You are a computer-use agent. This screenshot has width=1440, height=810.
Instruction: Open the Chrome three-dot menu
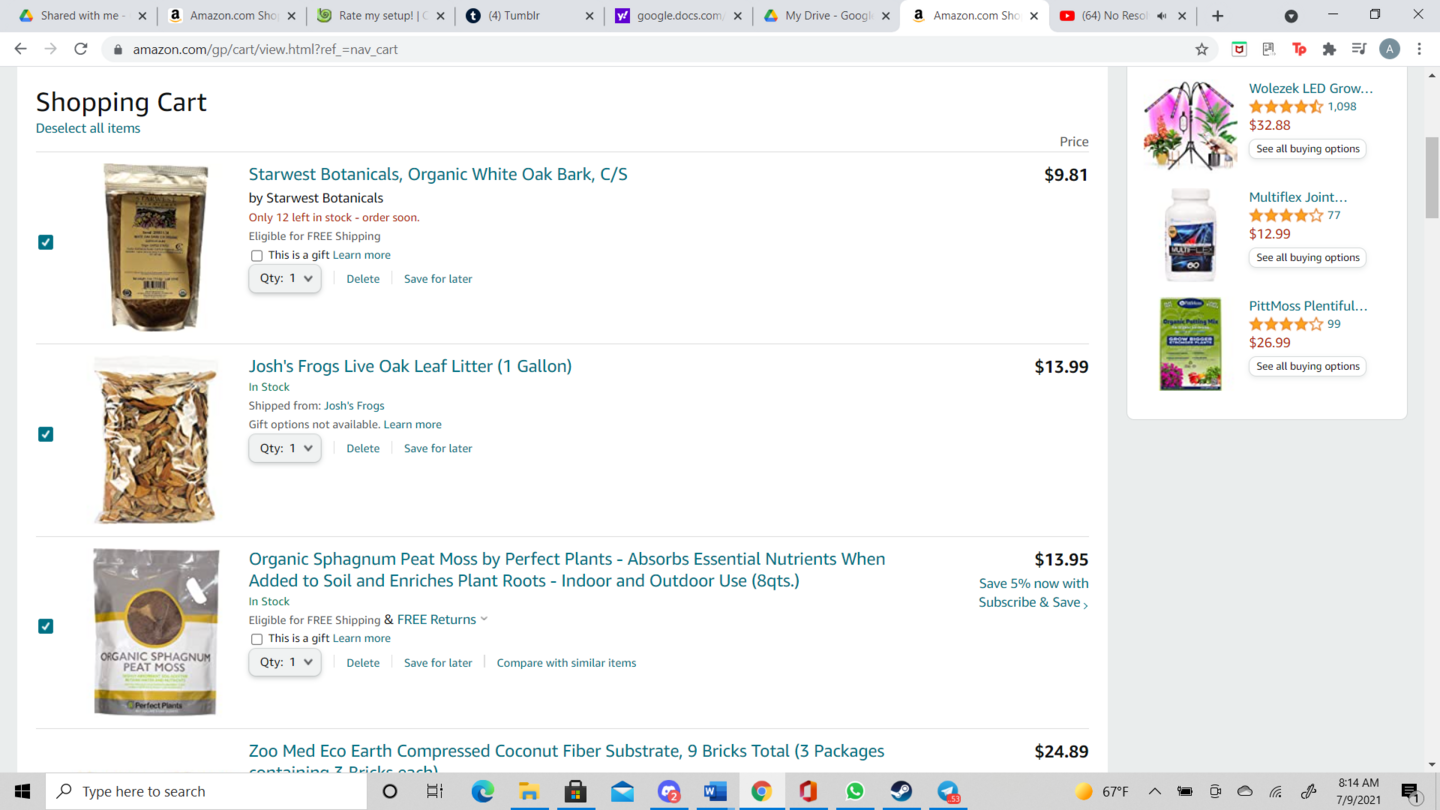tap(1419, 49)
